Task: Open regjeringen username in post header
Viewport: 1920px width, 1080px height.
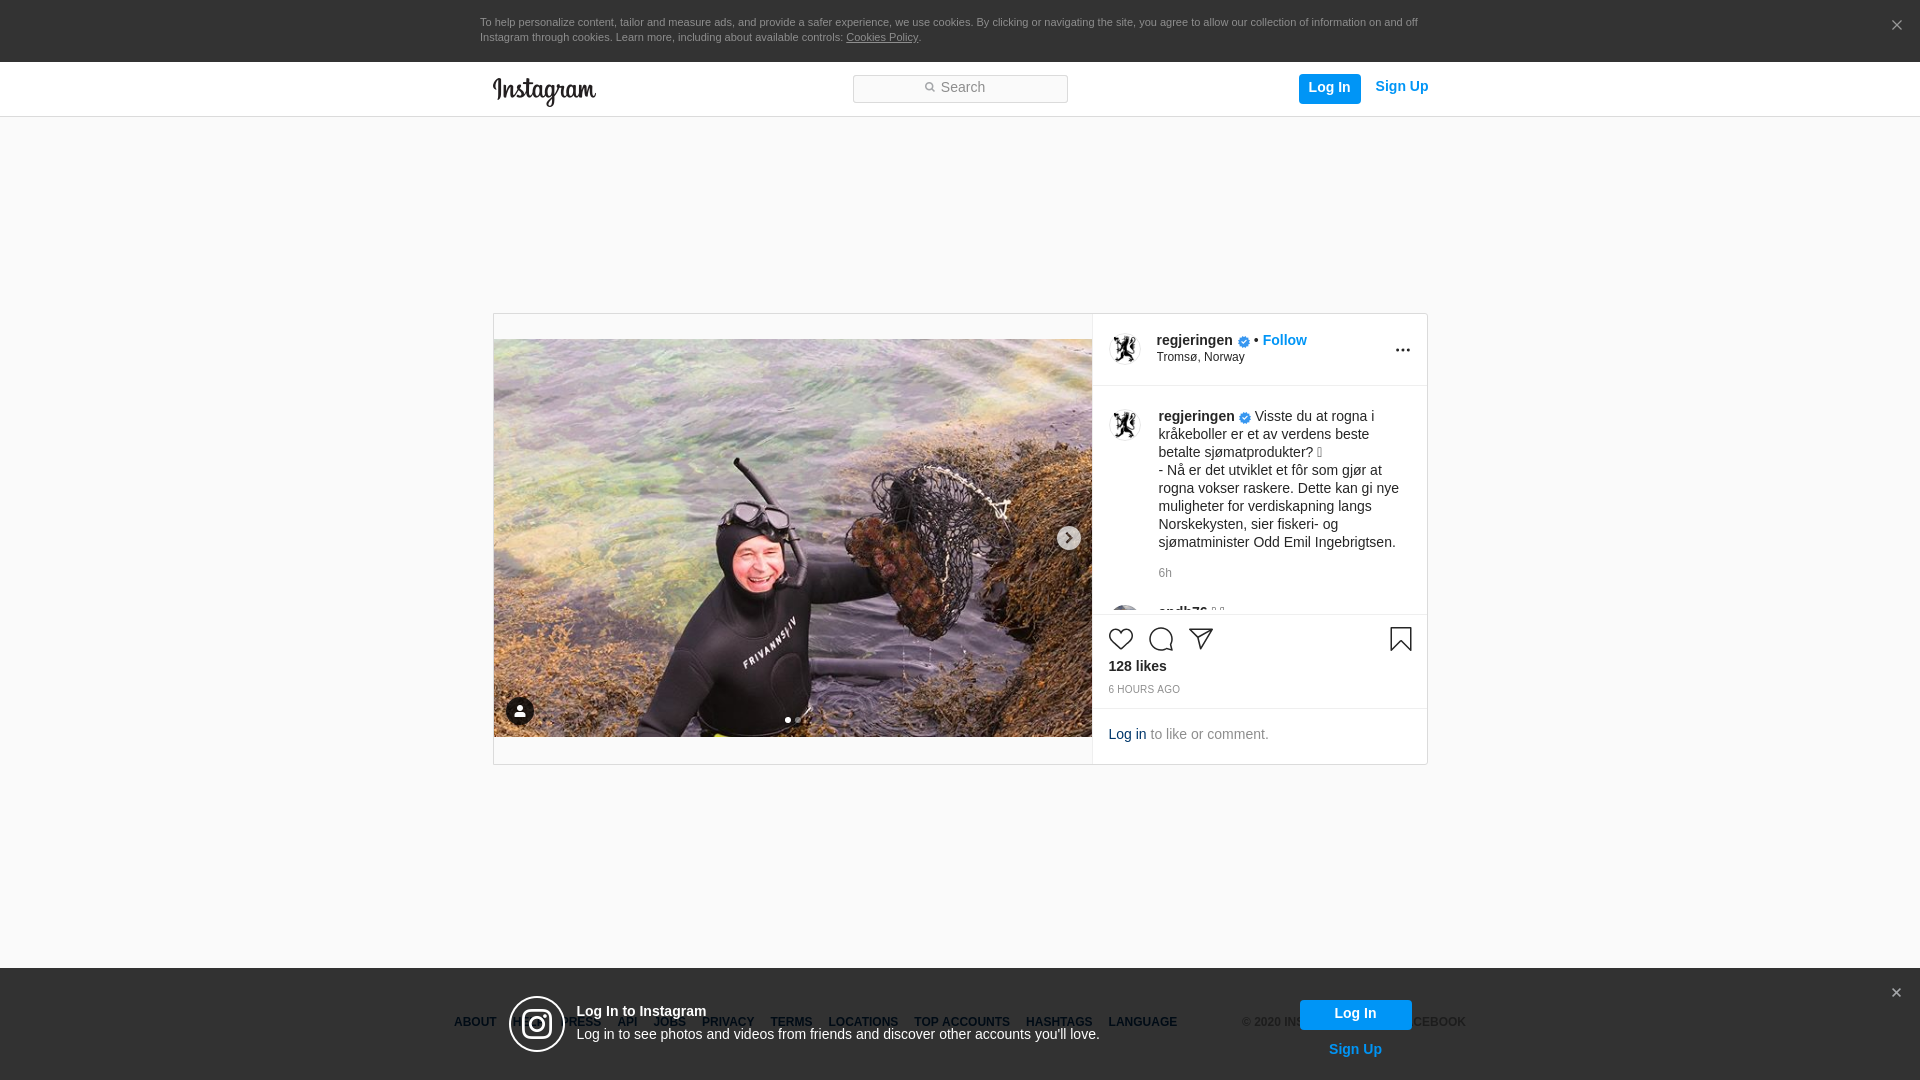Action: 1194,340
